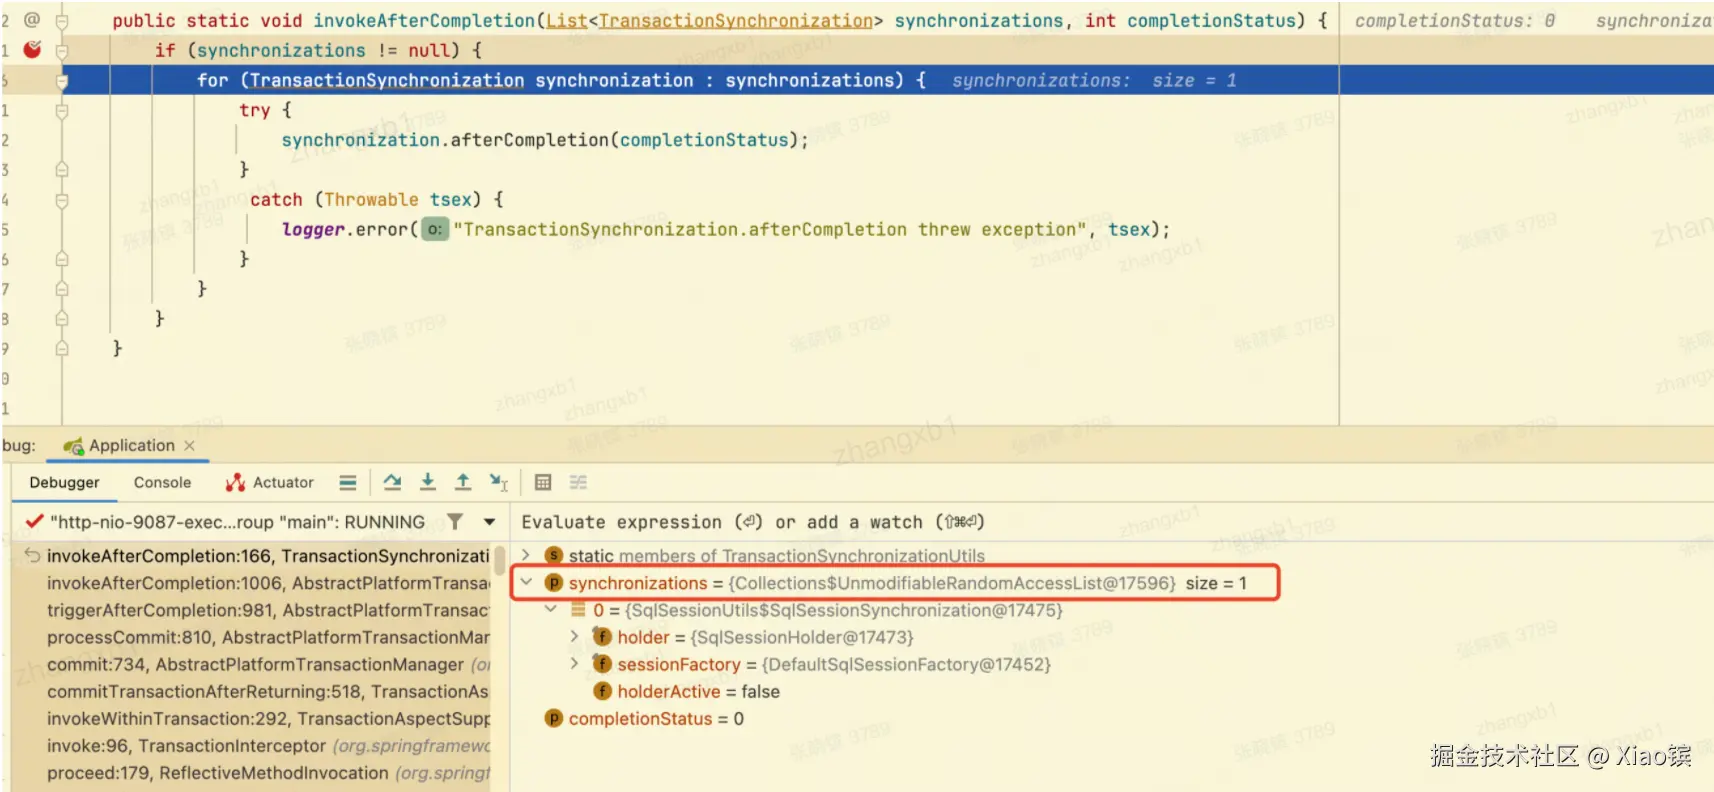Click the TransactionSynchronization type link in the for loop
This screenshot has width=1714, height=792.
tap(388, 80)
